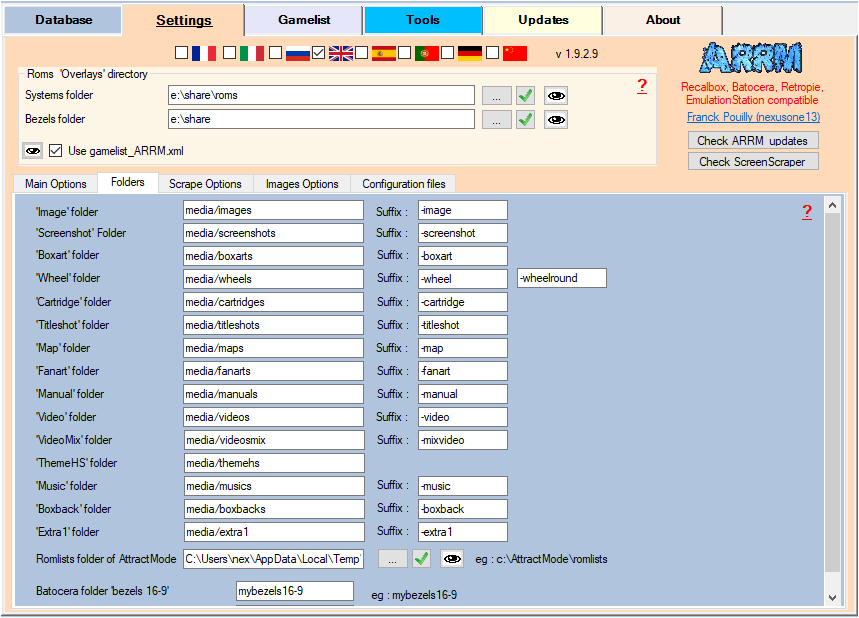Click the 'Wheel' folder path input field
This screenshot has width=859, height=618.
click(x=273, y=279)
